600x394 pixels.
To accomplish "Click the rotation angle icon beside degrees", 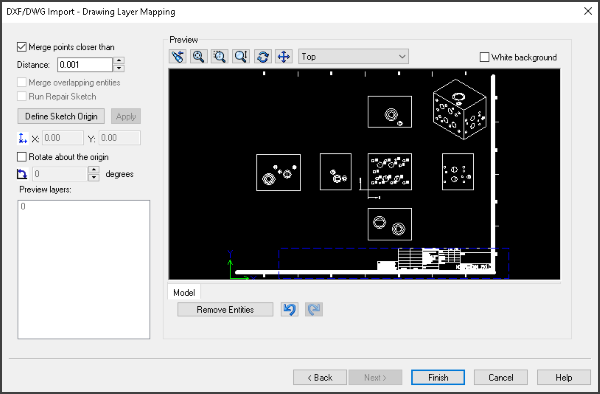I will pyautogui.click(x=22, y=174).
